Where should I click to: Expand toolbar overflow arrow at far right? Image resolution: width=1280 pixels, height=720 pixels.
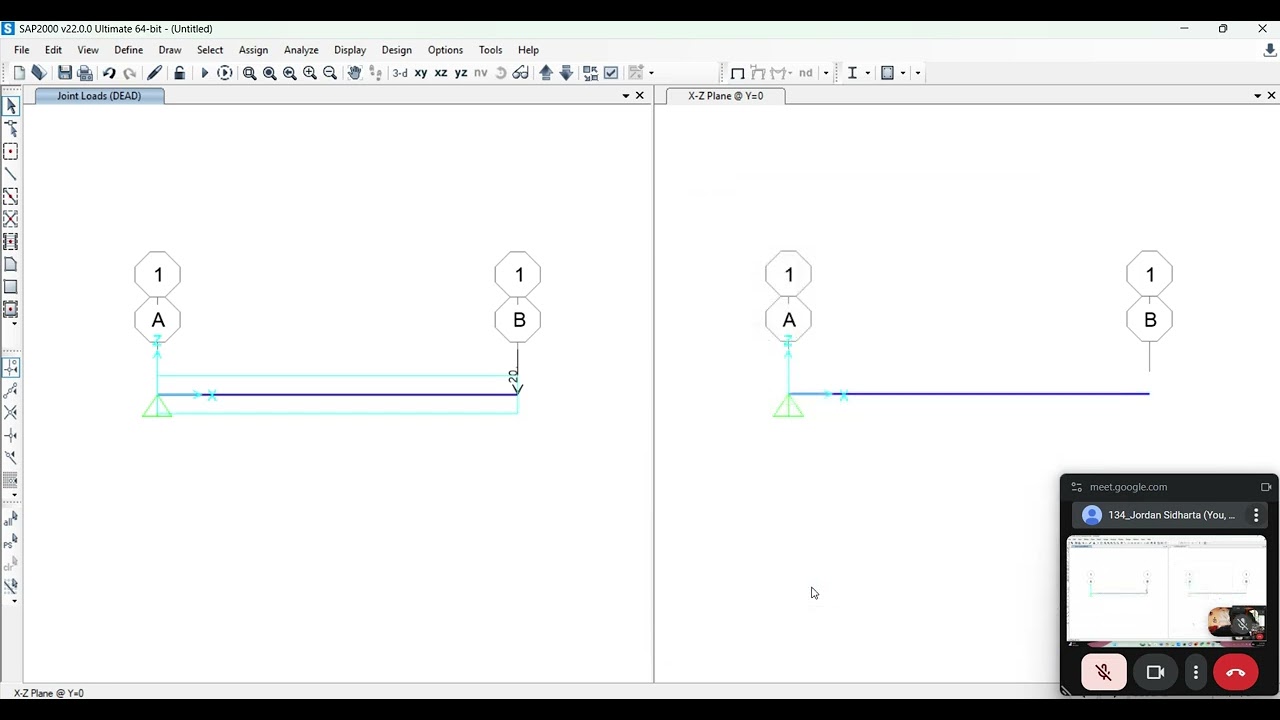[917, 73]
